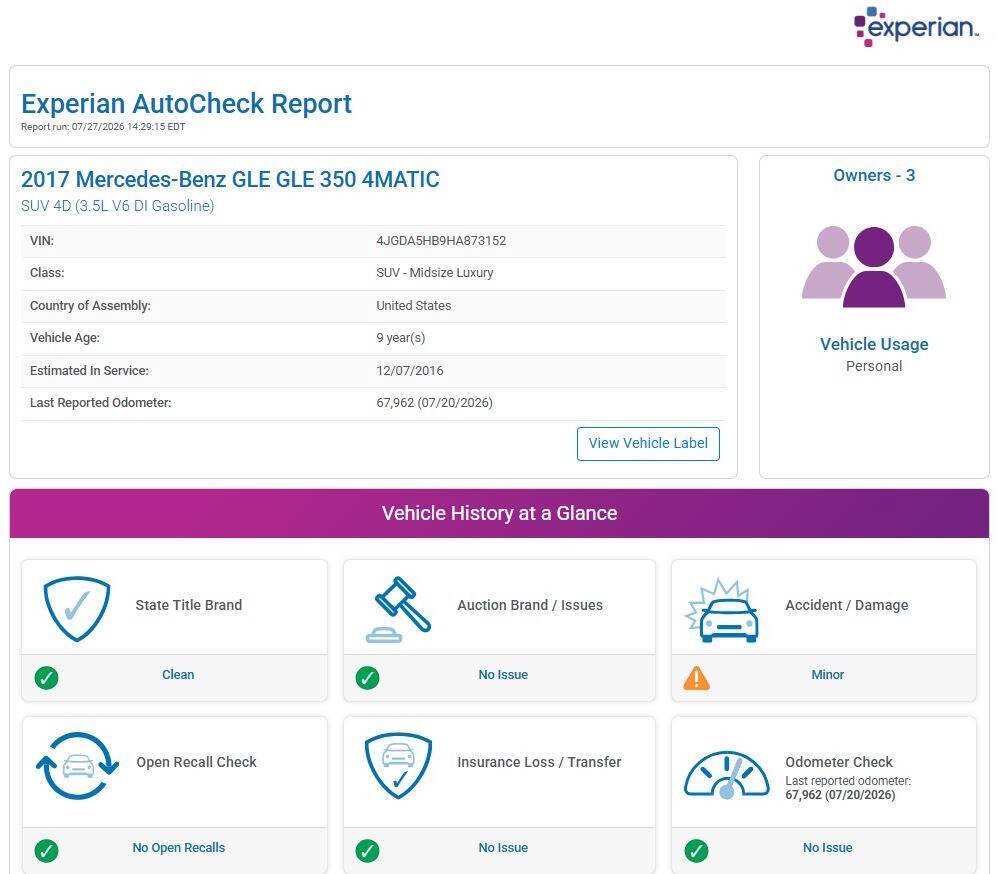Click No Issue under Auction Brand / Issues
The image size is (998, 874).
coord(503,675)
